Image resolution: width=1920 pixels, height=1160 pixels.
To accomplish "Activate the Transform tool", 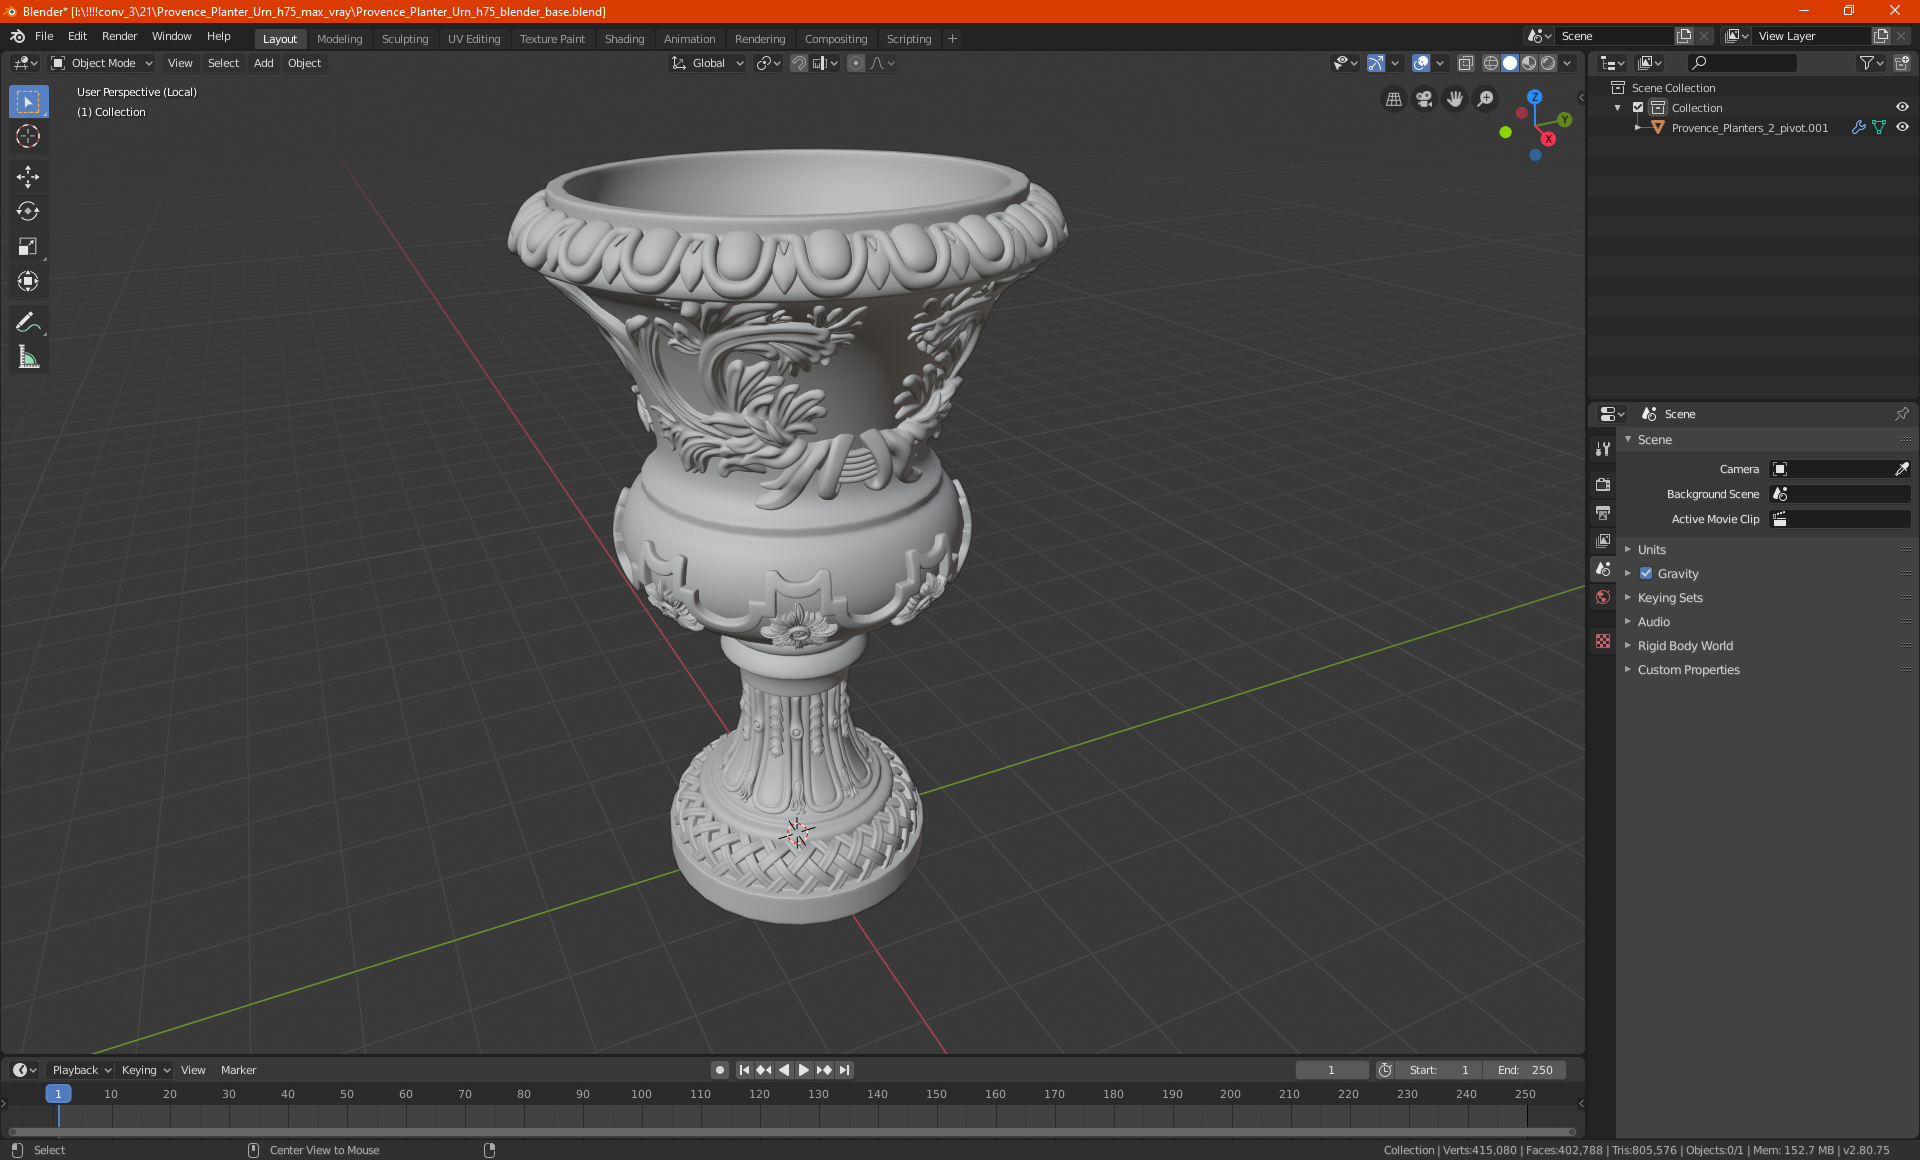I will pos(28,282).
